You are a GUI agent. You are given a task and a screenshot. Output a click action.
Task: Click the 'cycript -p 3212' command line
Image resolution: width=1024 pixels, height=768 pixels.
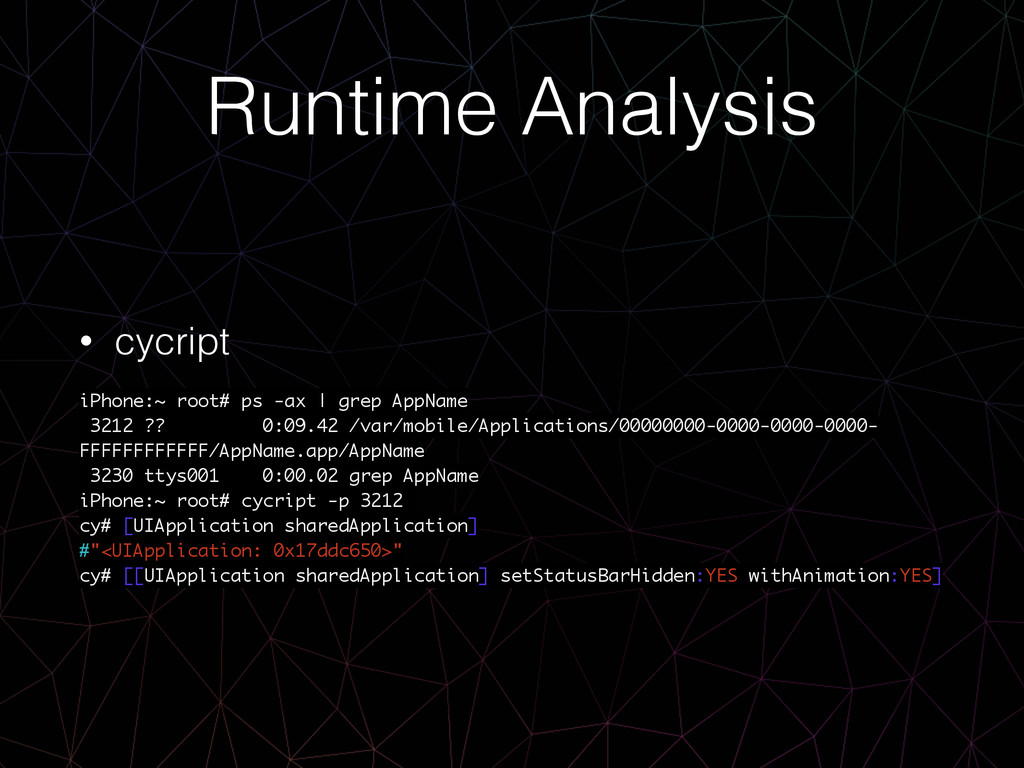[x=241, y=501]
